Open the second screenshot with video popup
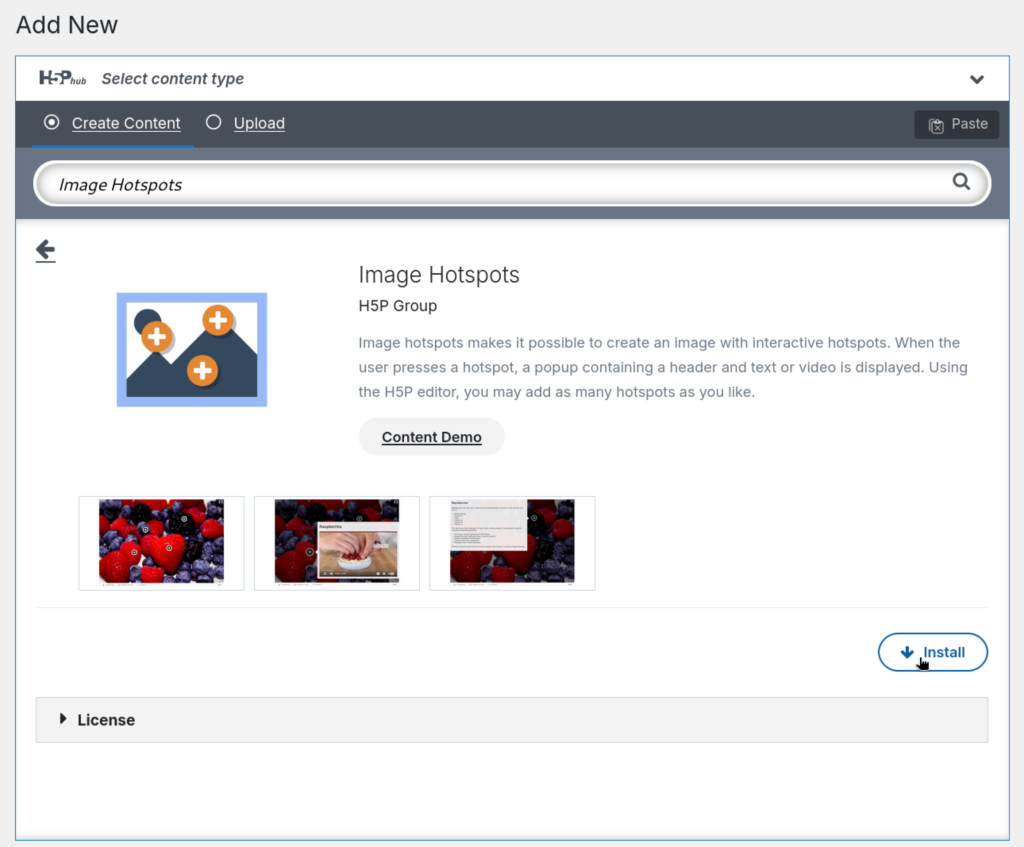 tap(337, 543)
